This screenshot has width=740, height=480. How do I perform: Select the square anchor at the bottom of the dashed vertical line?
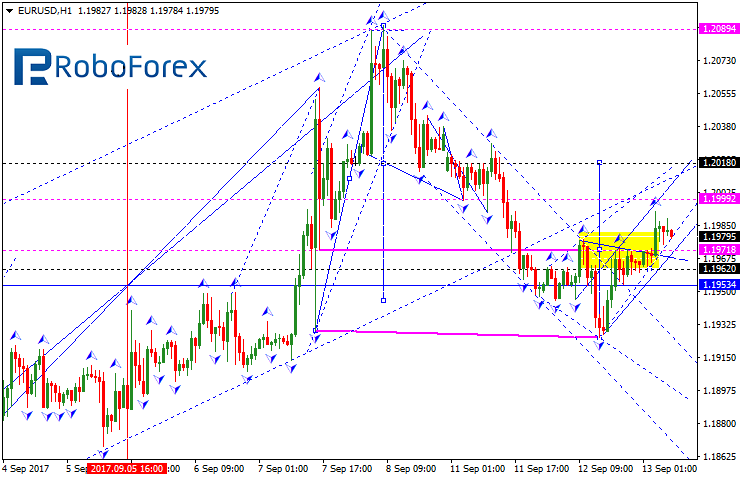point(383,300)
